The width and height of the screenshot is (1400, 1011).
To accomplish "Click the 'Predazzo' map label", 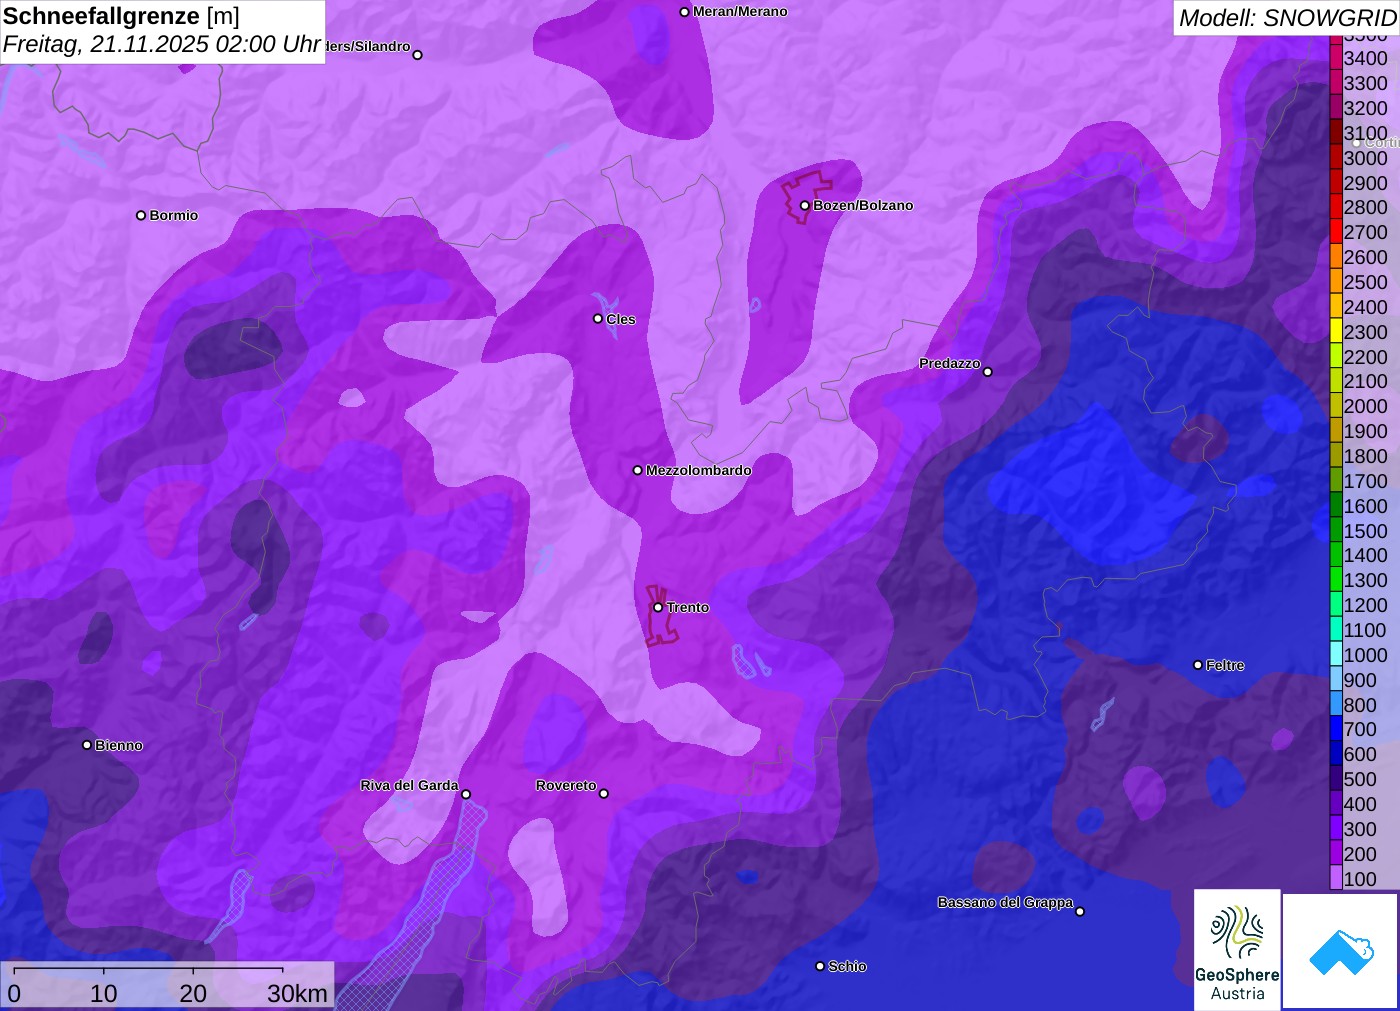I will pyautogui.click(x=950, y=363).
